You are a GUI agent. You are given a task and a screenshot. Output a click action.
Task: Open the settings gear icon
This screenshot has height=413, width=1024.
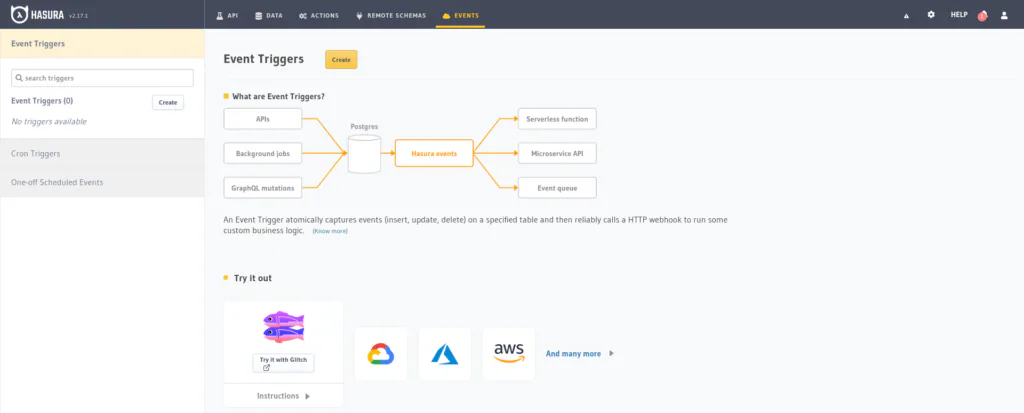(931, 14)
